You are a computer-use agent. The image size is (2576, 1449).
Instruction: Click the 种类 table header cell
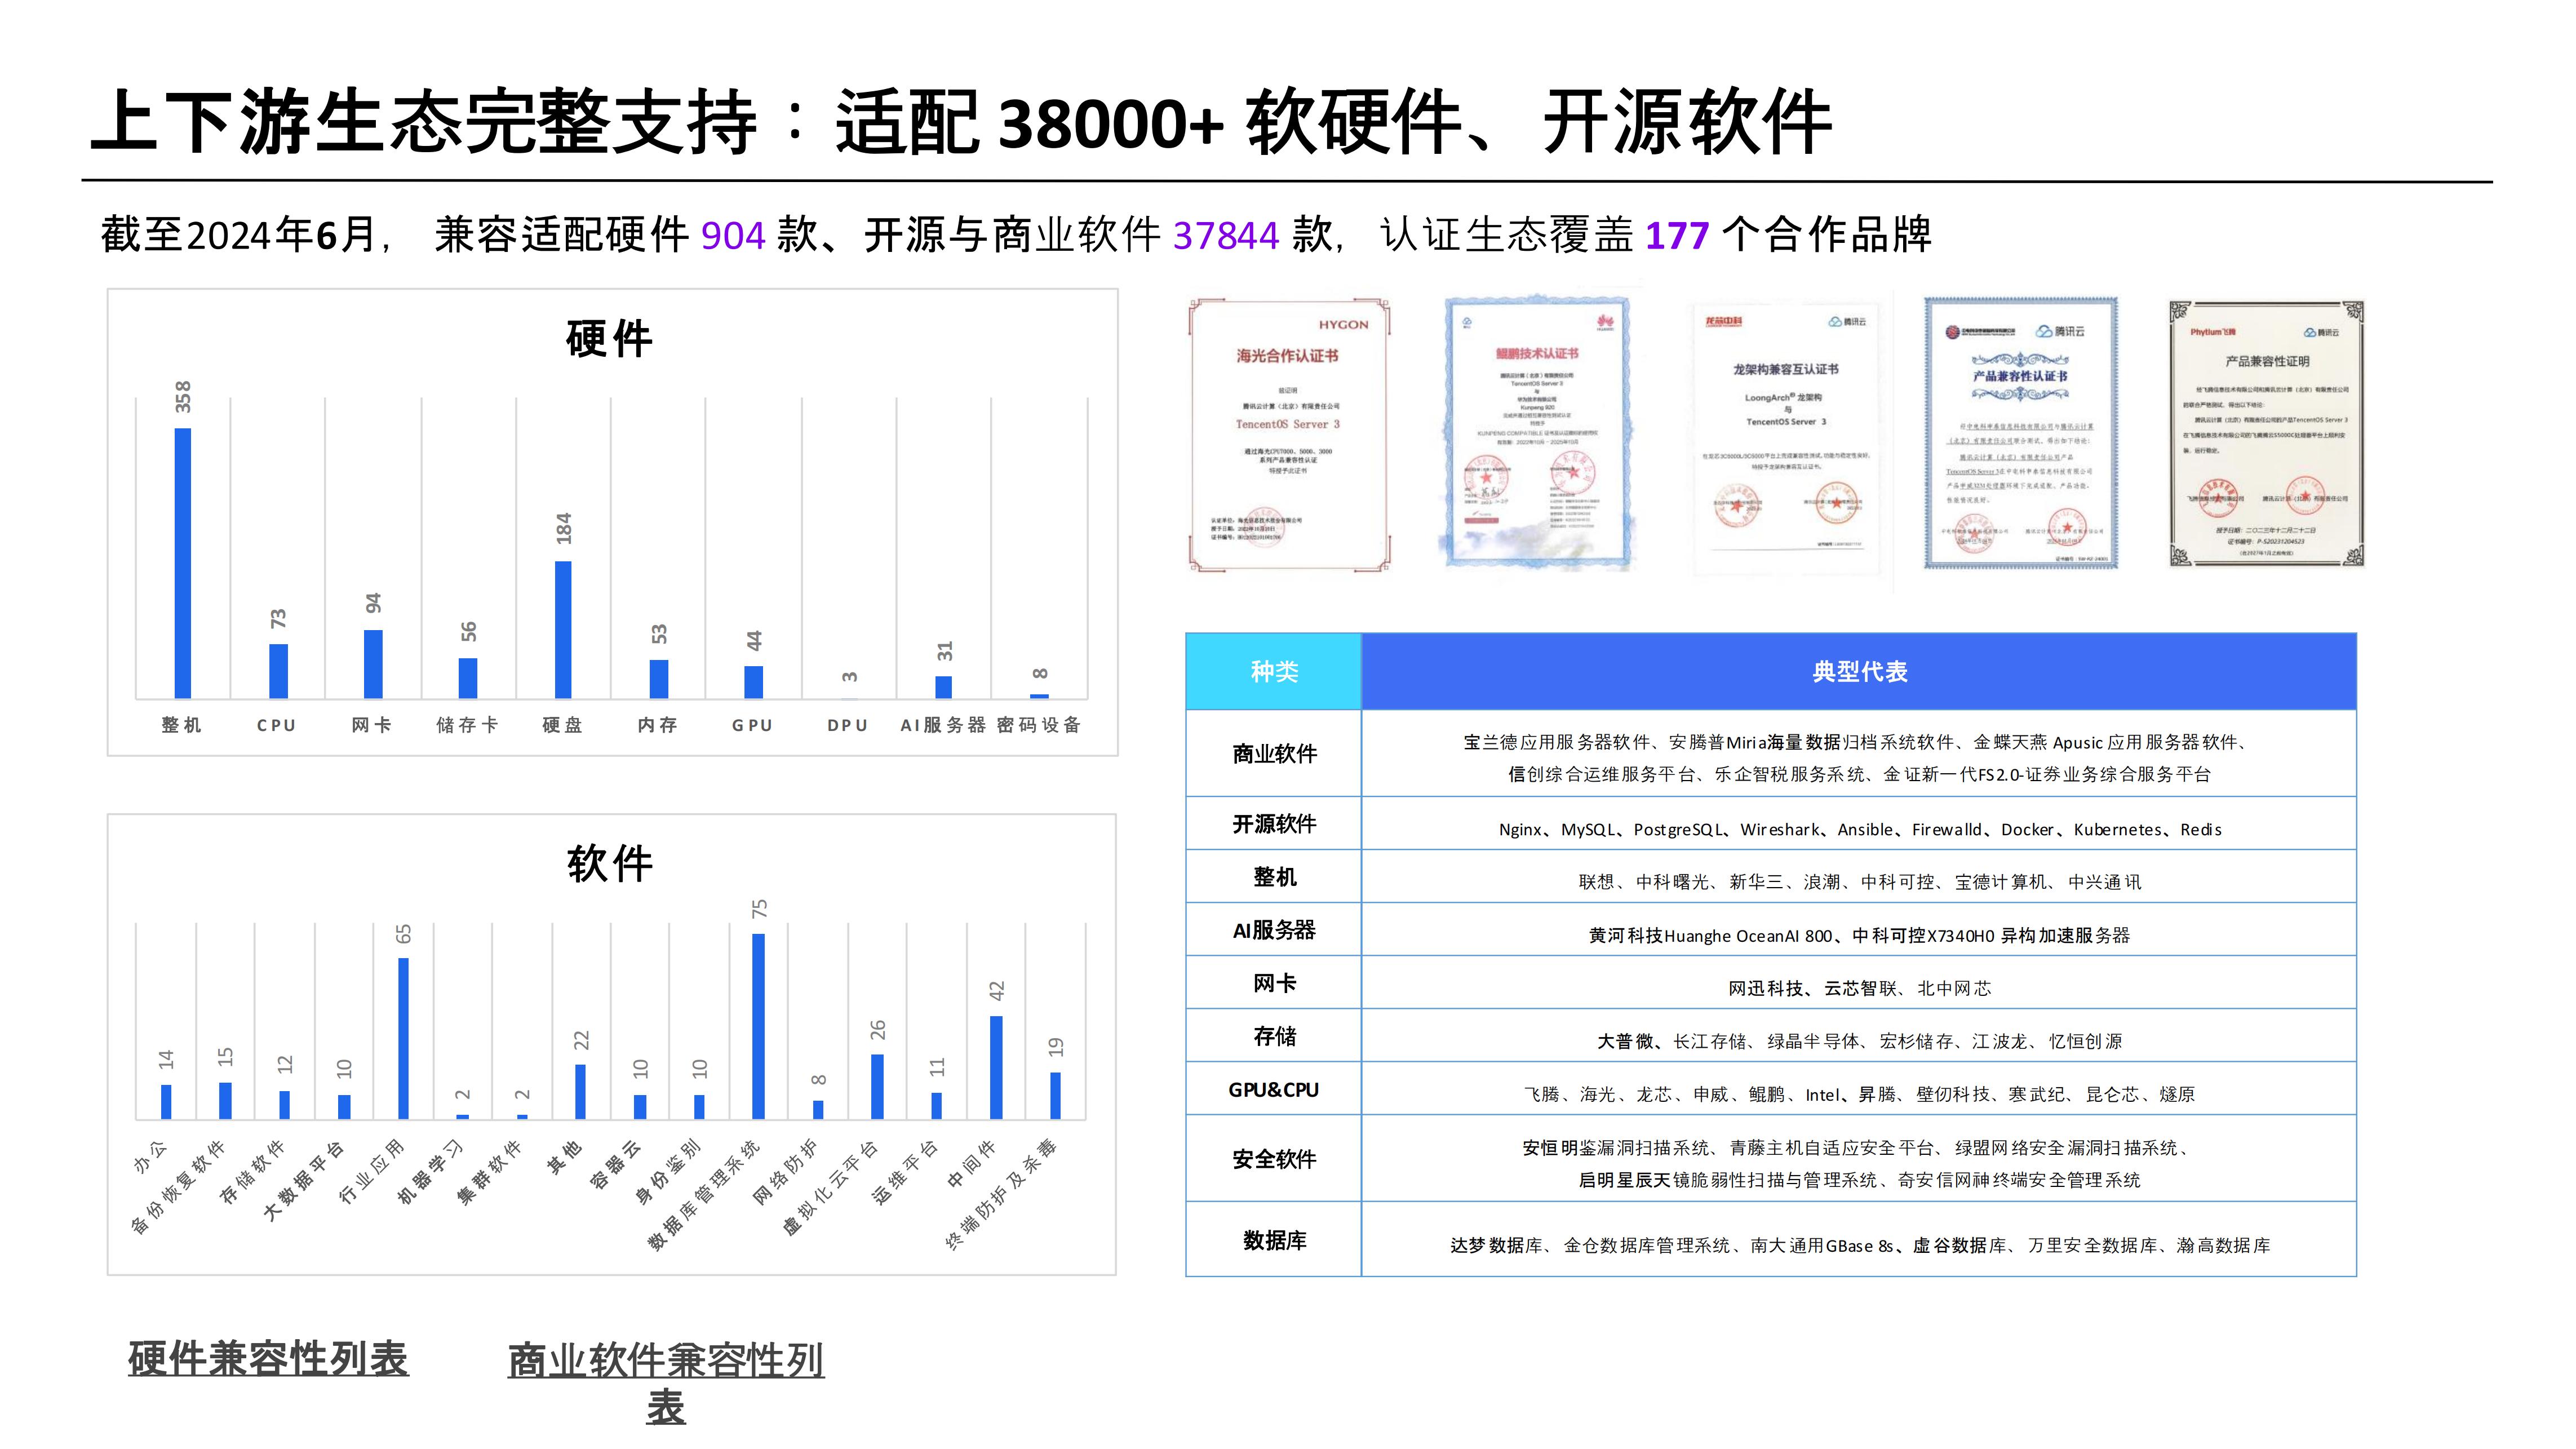point(1273,671)
